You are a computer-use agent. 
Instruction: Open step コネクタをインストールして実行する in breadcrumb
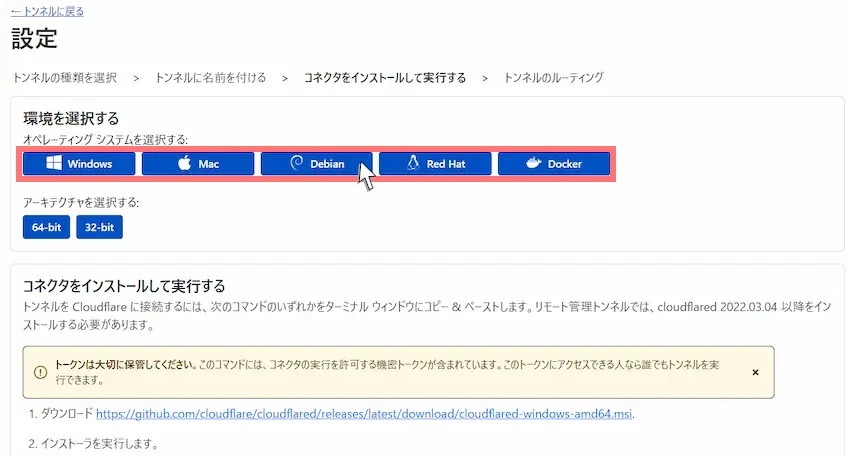[x=385, y=78]
